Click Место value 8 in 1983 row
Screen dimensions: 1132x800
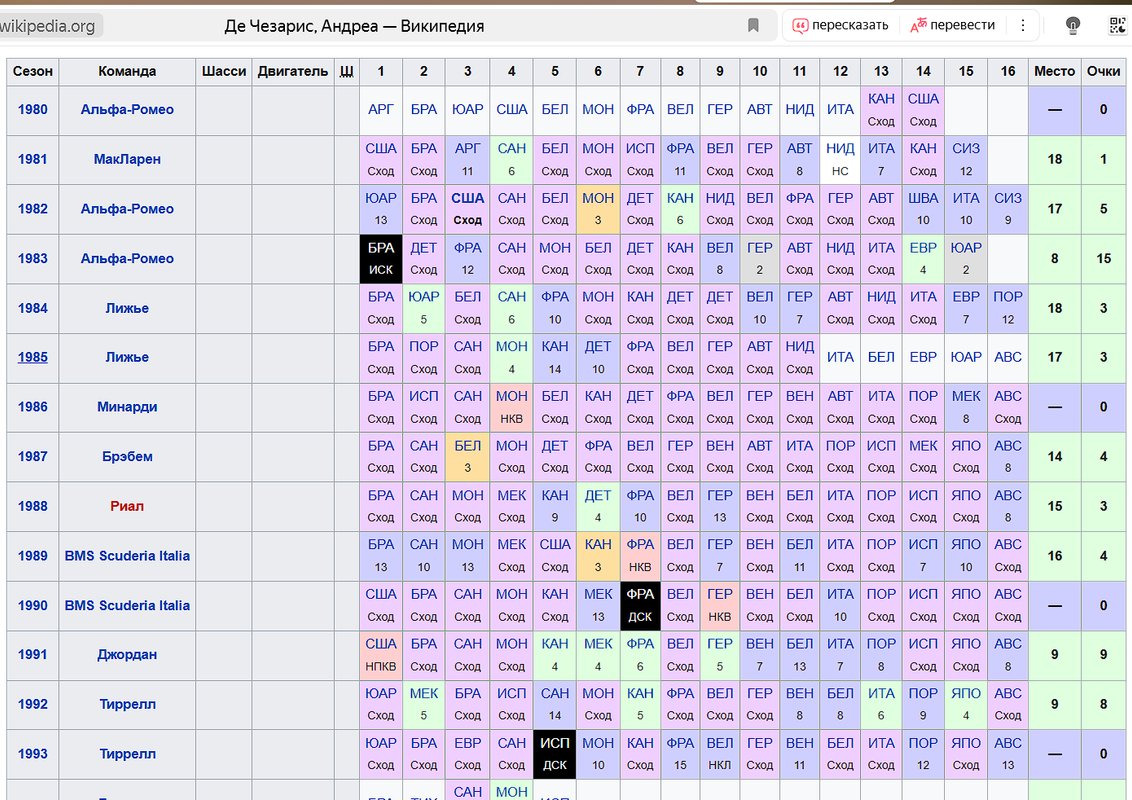click(1054, 258)
